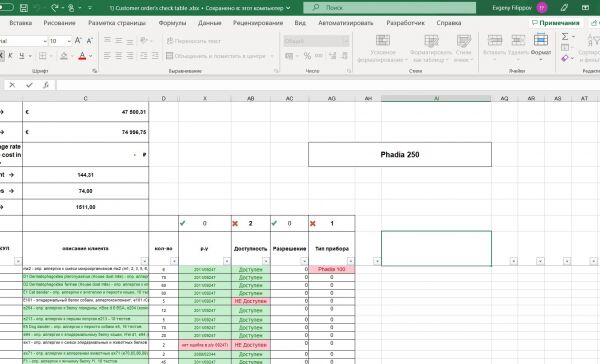Toggle top vertical alignment
The height and width of the screenshot is (364, 600).
tap(107, 41)
